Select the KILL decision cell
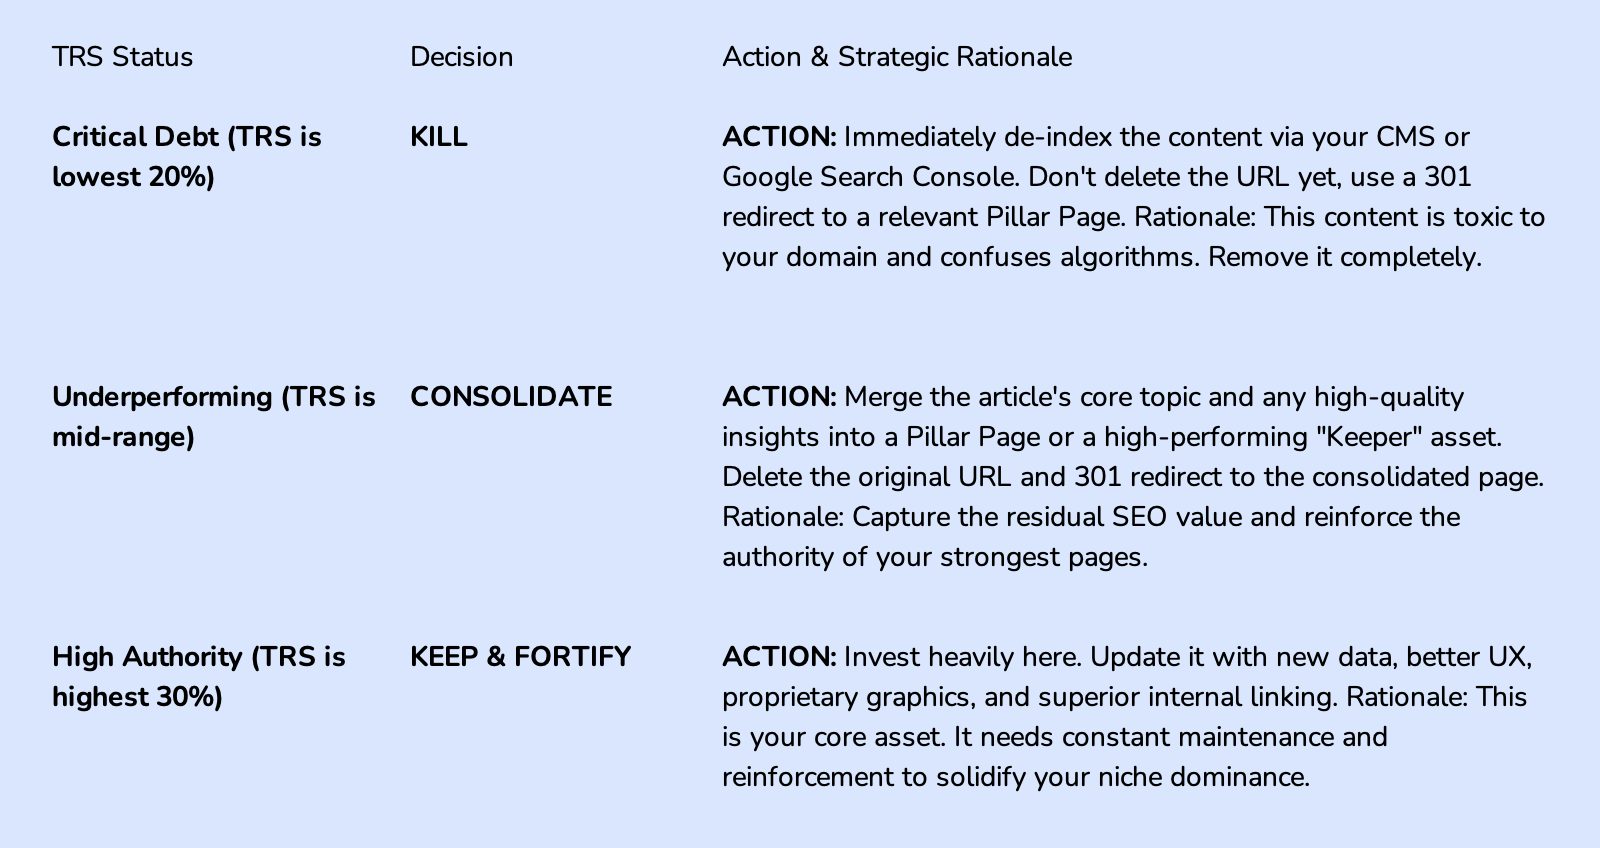The image size is (1600, 848). pos(439,137)
